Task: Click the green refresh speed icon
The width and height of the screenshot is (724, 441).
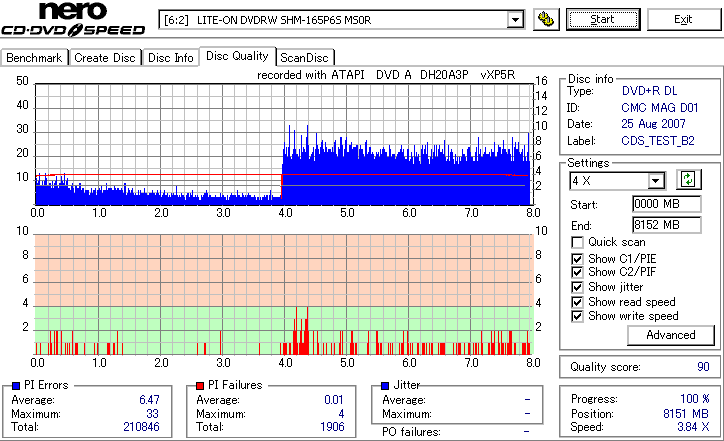Action: 688,179
